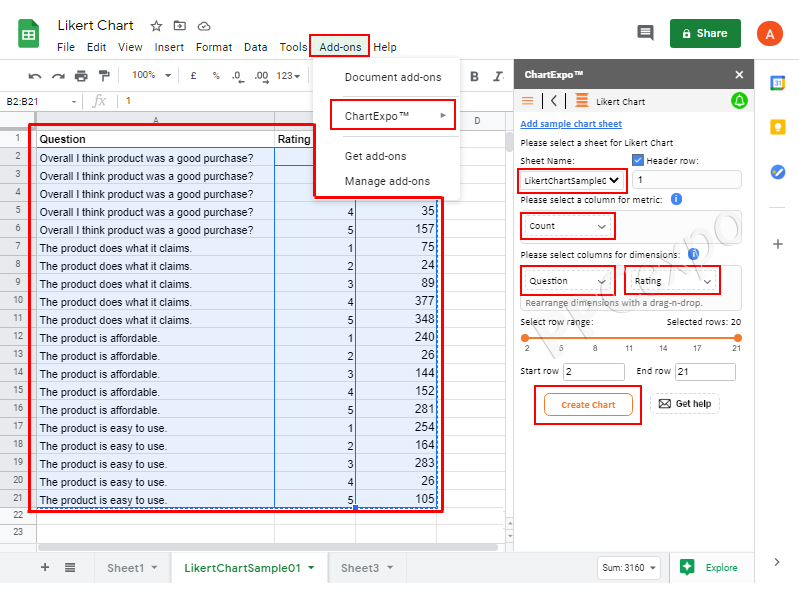Star the Likert Chart document
799x597 pixels.
point(156,26)
